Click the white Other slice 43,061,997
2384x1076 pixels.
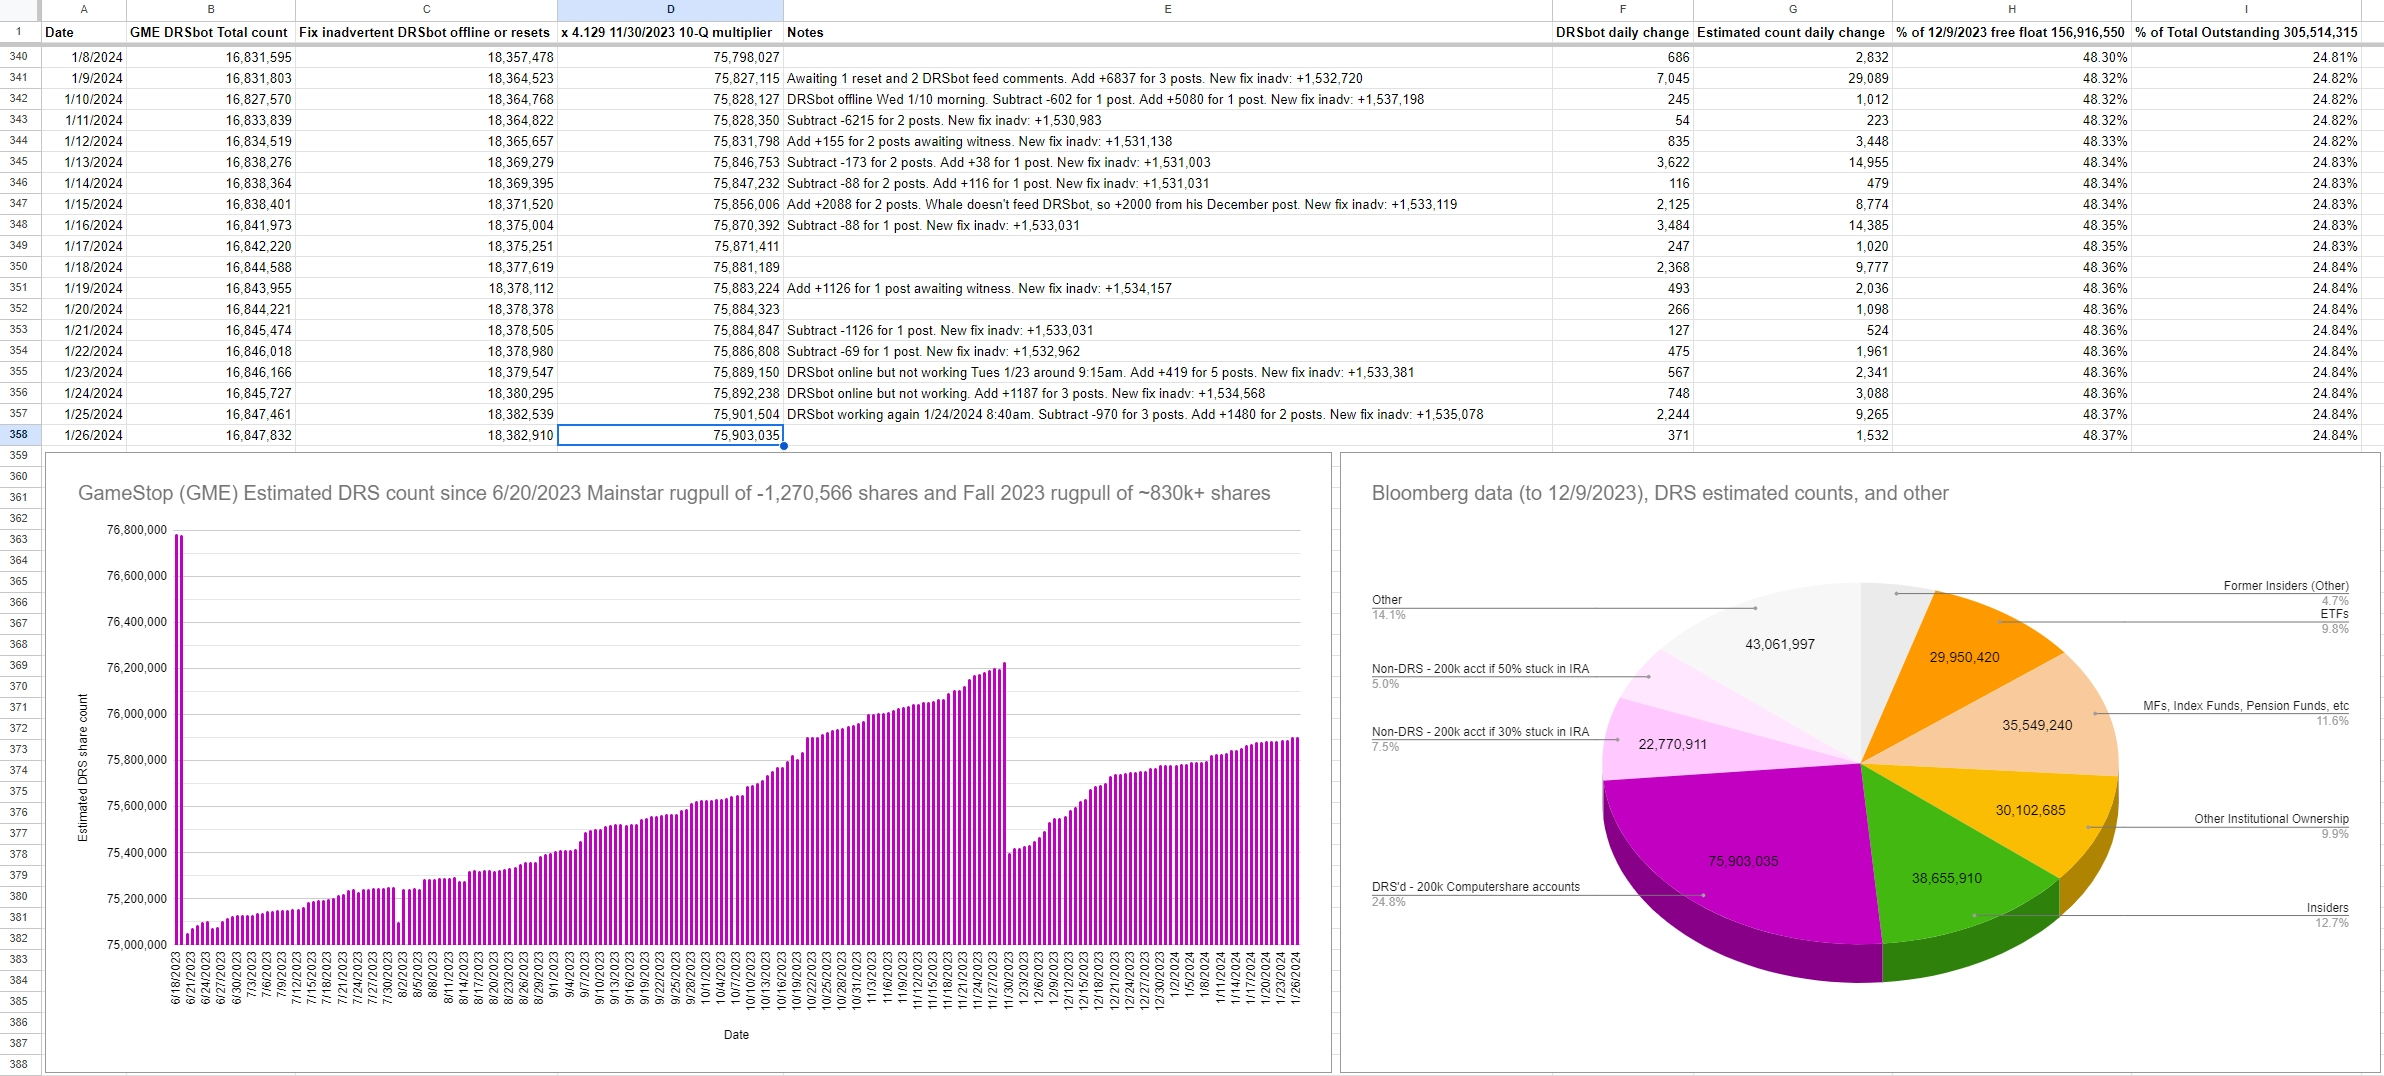click(x=1780, y=644)
